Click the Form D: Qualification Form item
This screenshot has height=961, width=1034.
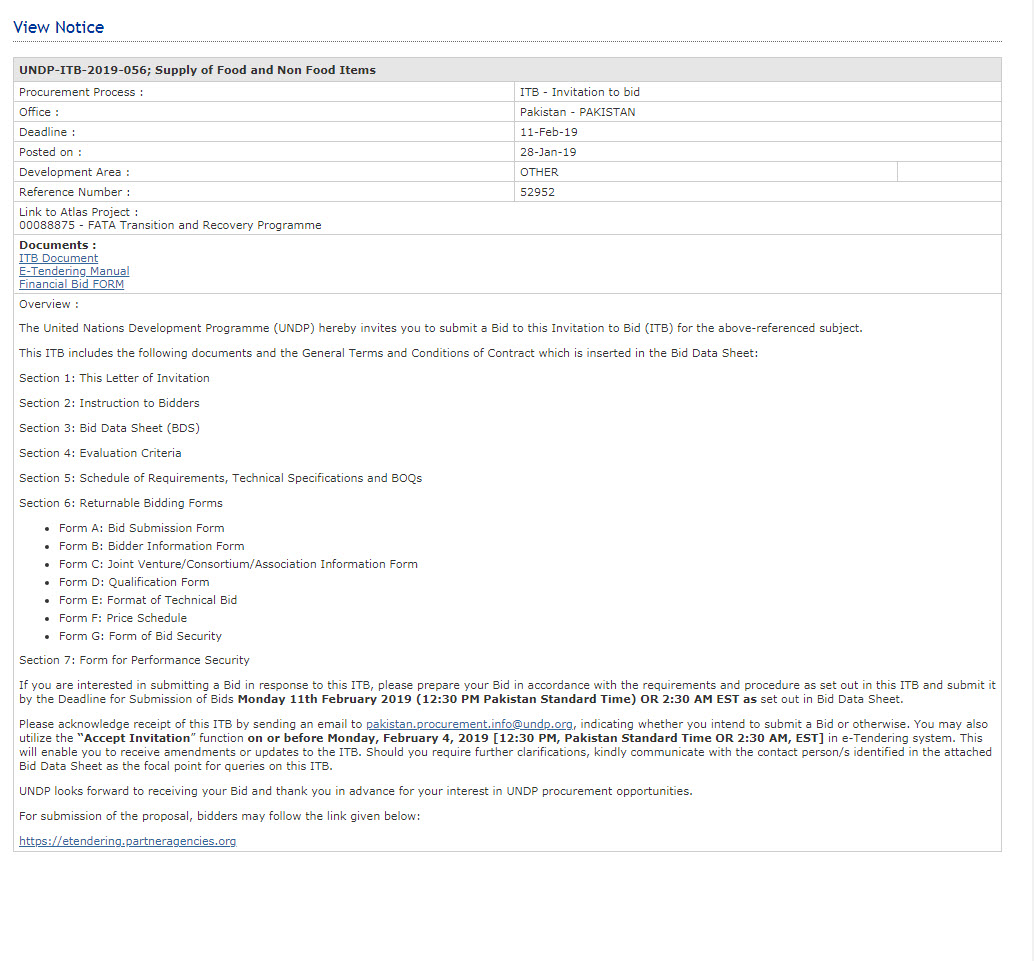click(x=134, y=582)
